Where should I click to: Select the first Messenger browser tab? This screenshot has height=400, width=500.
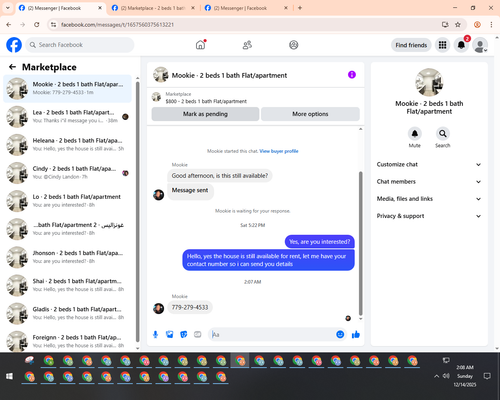click(x=60, y=8)
